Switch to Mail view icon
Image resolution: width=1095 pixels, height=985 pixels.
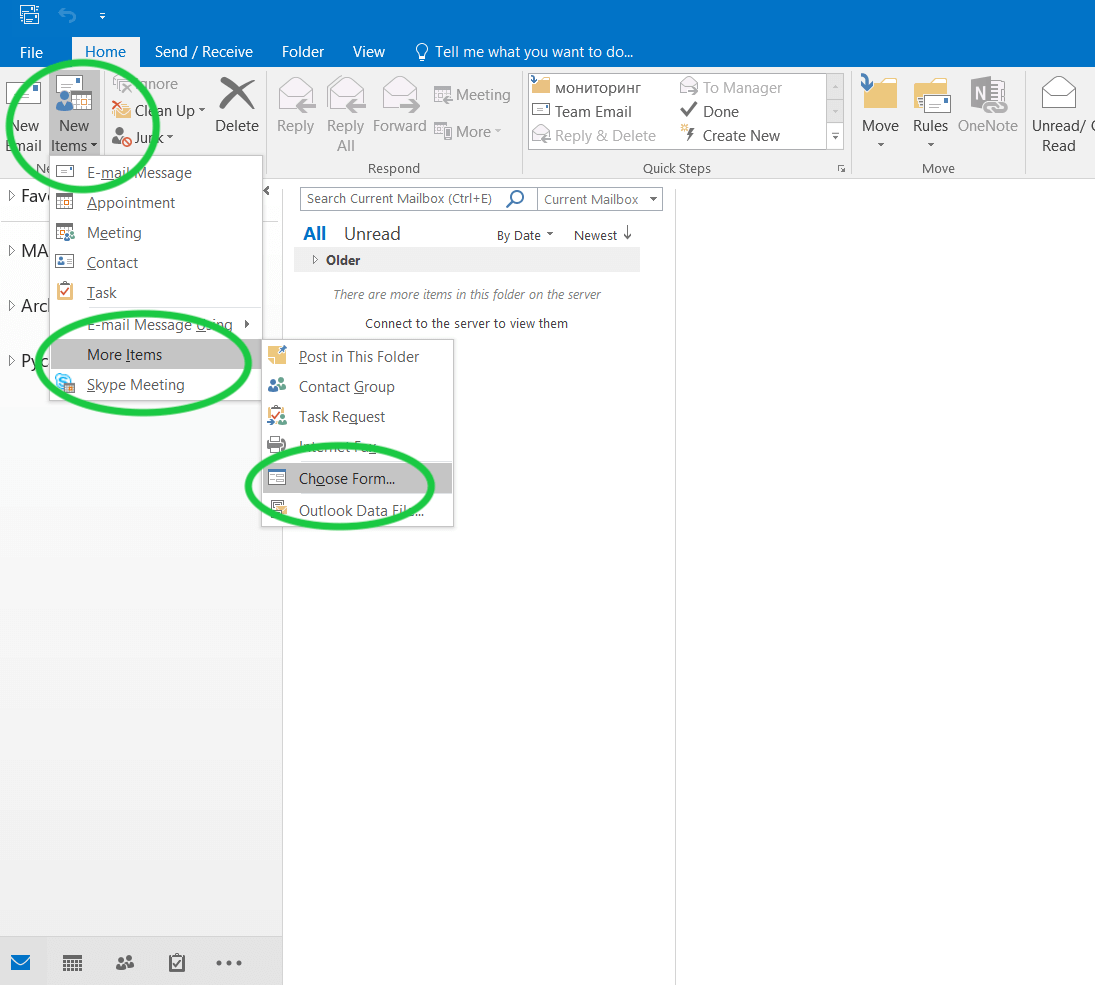pos(20,963)
